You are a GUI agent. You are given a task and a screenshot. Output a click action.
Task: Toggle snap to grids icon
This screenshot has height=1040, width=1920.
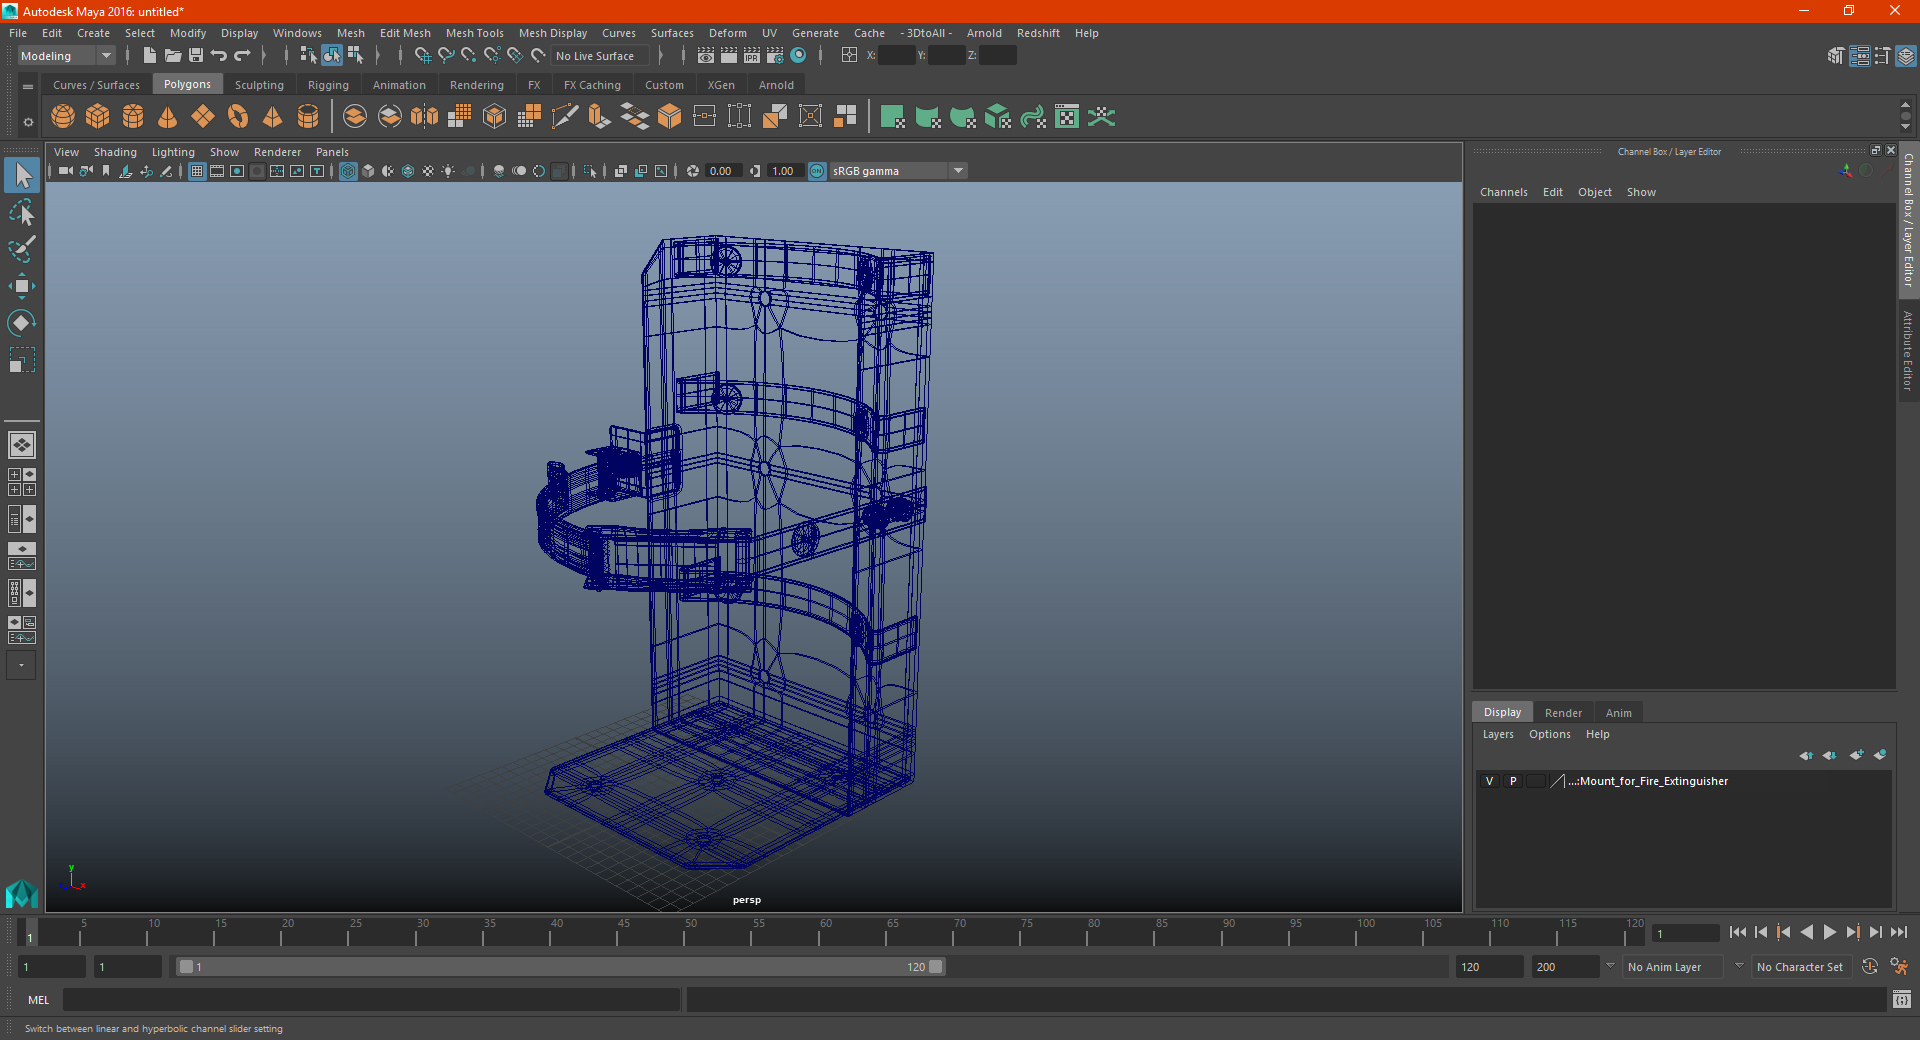pyautogui.click(x=423, y=56)
